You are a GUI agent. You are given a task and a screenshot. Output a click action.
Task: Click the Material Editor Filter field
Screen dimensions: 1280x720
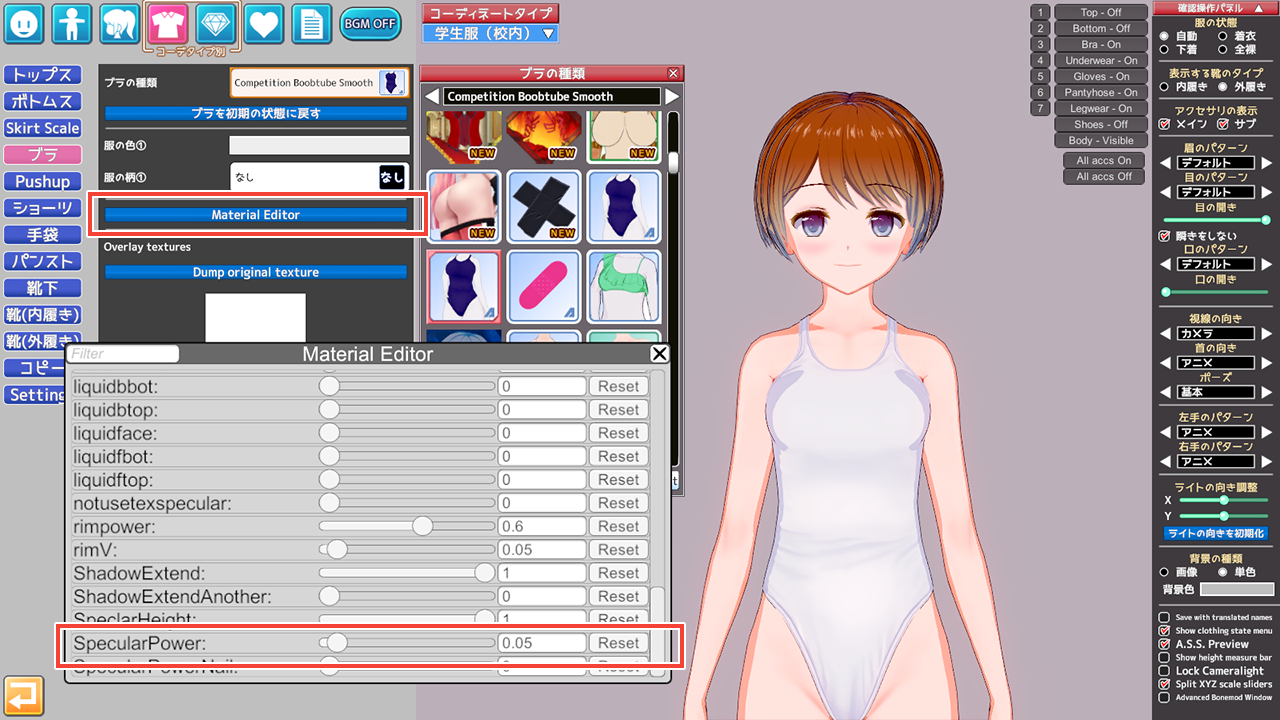coord(124,354)
